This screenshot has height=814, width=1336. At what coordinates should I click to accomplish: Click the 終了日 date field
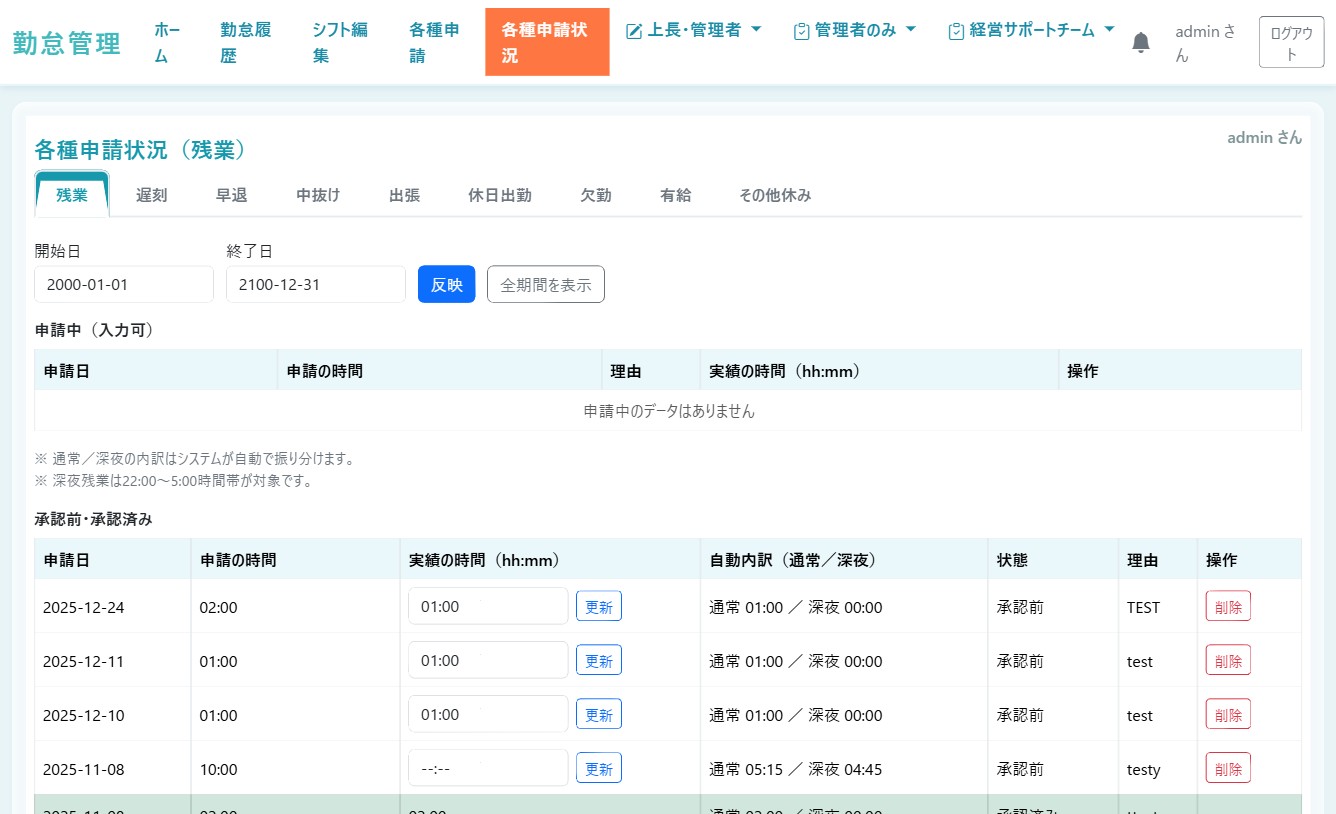(316, 284)
